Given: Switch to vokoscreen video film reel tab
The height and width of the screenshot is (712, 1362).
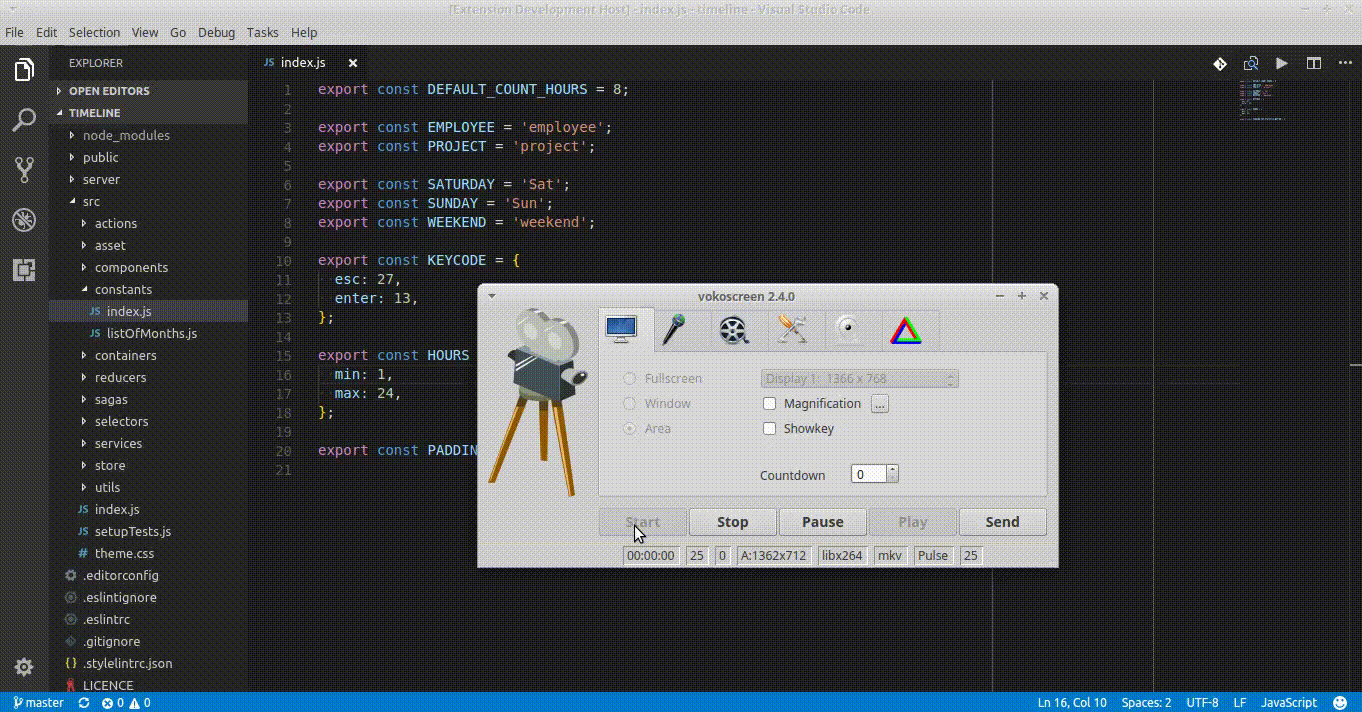Looking at the screenshot, I should (734, 330).
